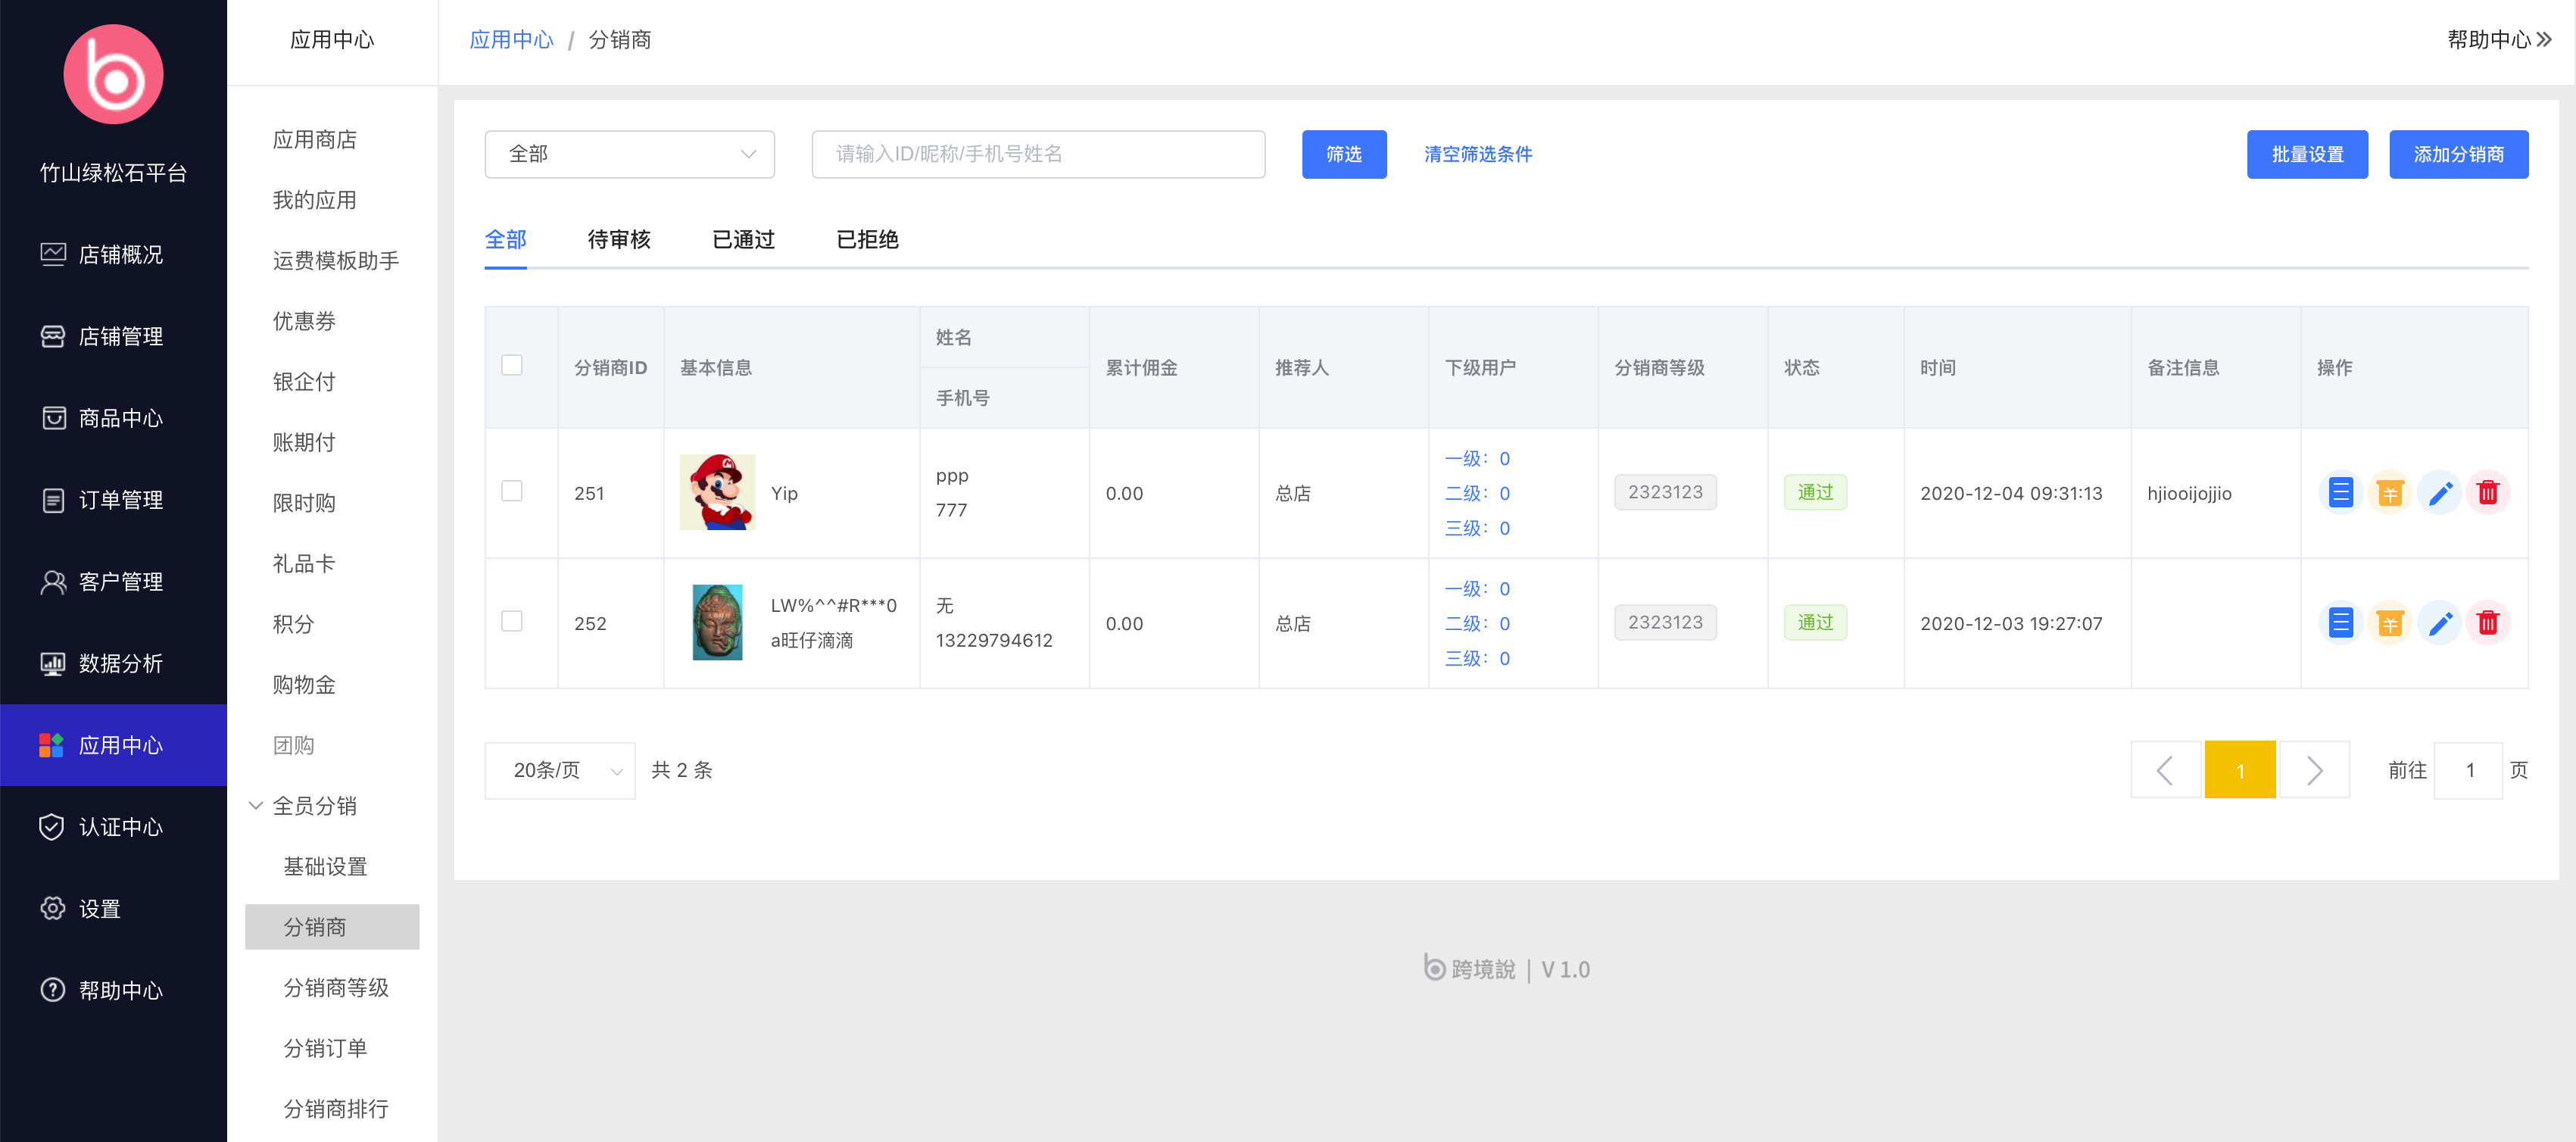Click the blue pencil edit icon for distributor 252

coord(2439,623)
